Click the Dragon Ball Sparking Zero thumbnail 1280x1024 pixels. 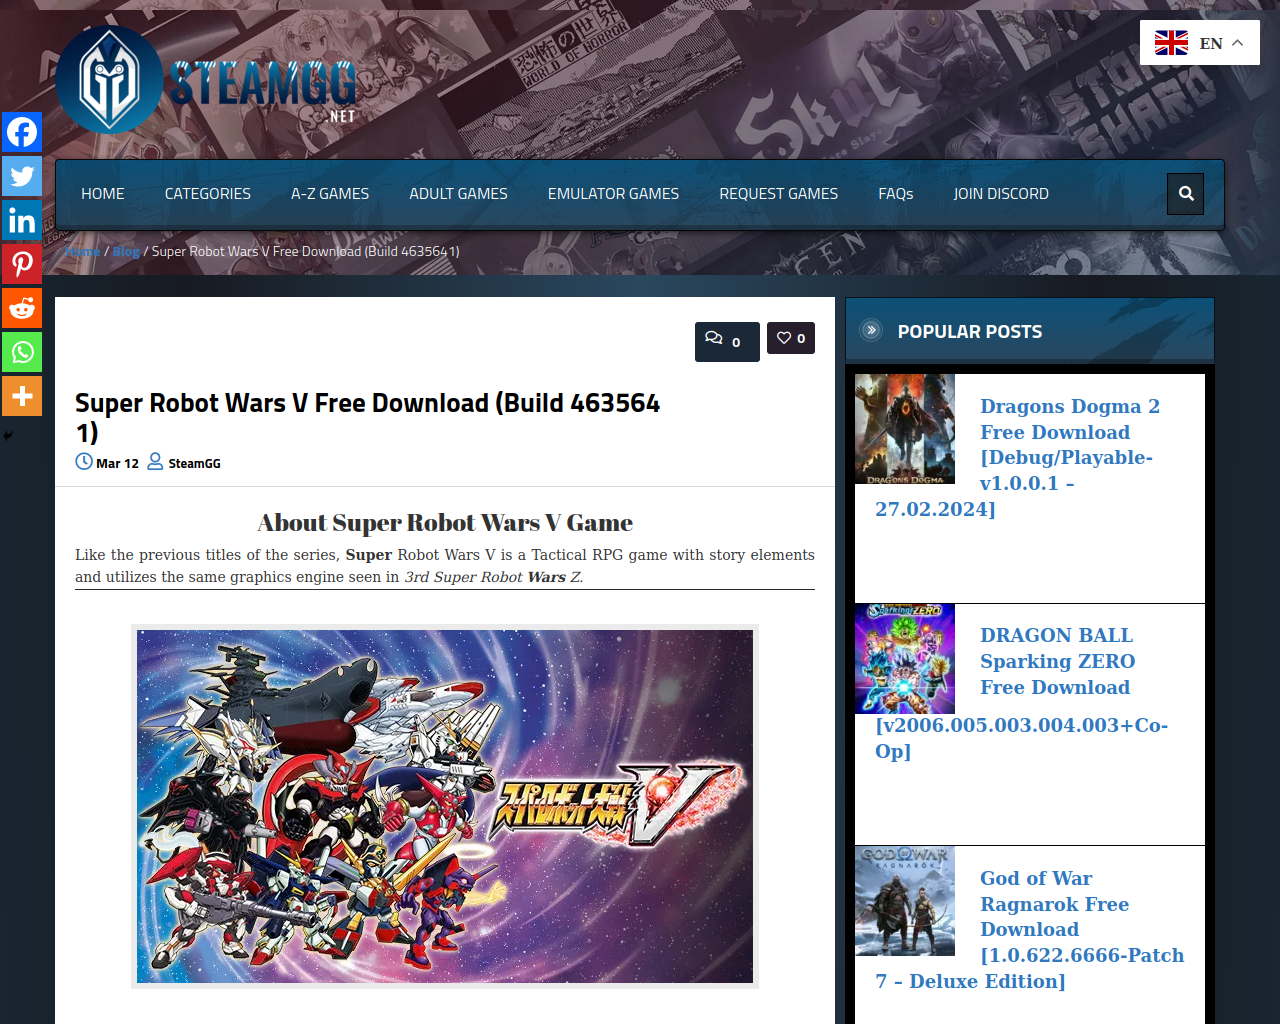905,659
